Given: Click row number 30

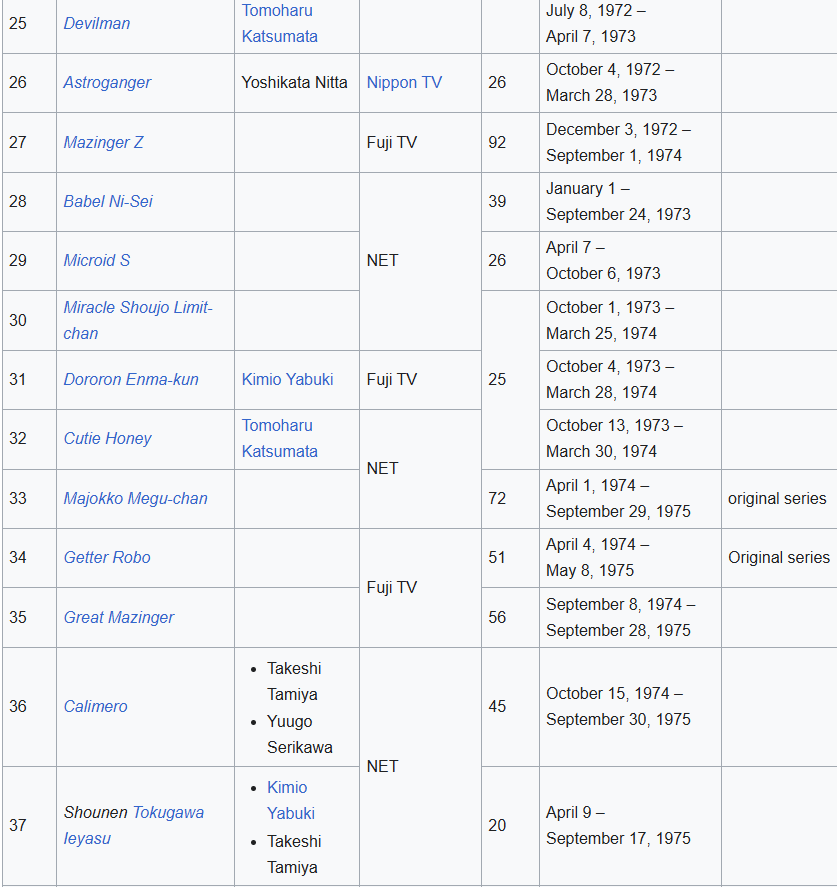Looking at the screenshot, I should coord(18,320).
